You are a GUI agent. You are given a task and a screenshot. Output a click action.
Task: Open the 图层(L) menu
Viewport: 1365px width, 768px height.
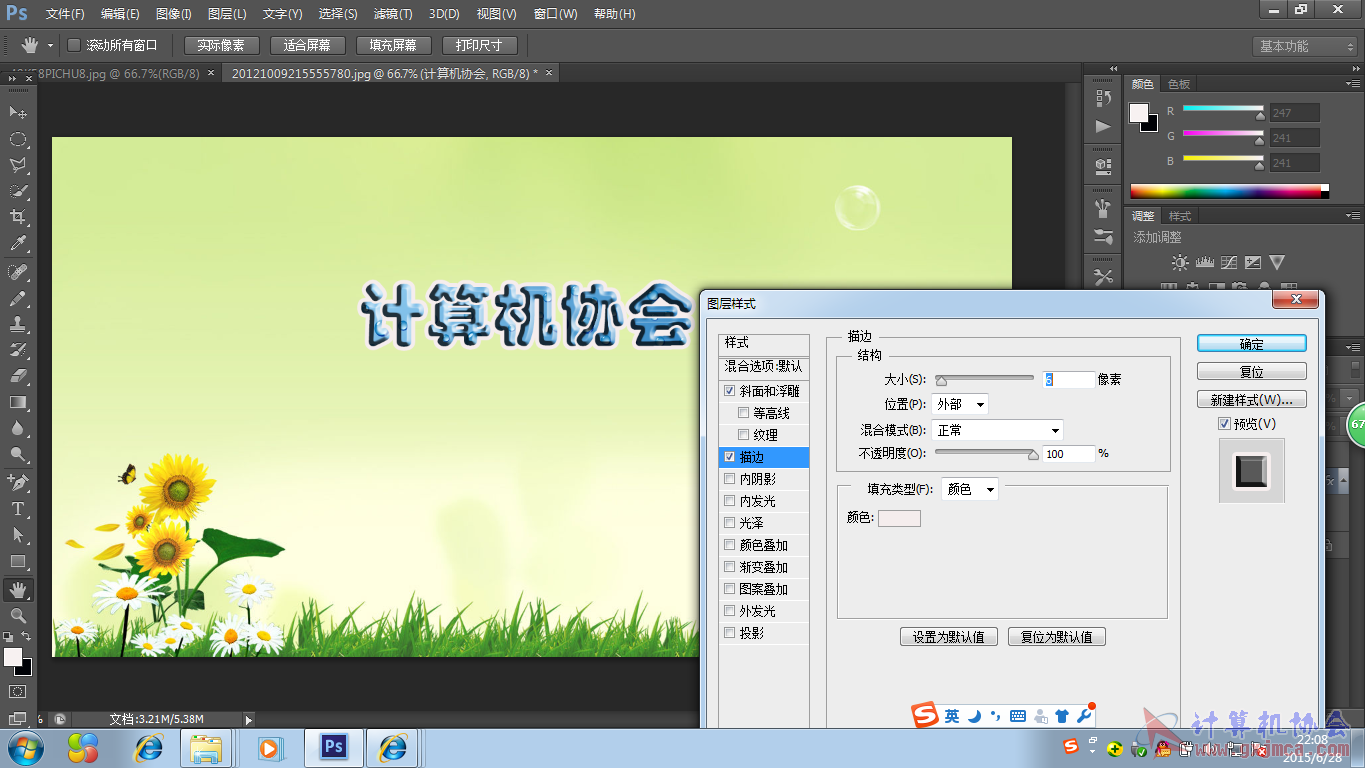(227, 14)
